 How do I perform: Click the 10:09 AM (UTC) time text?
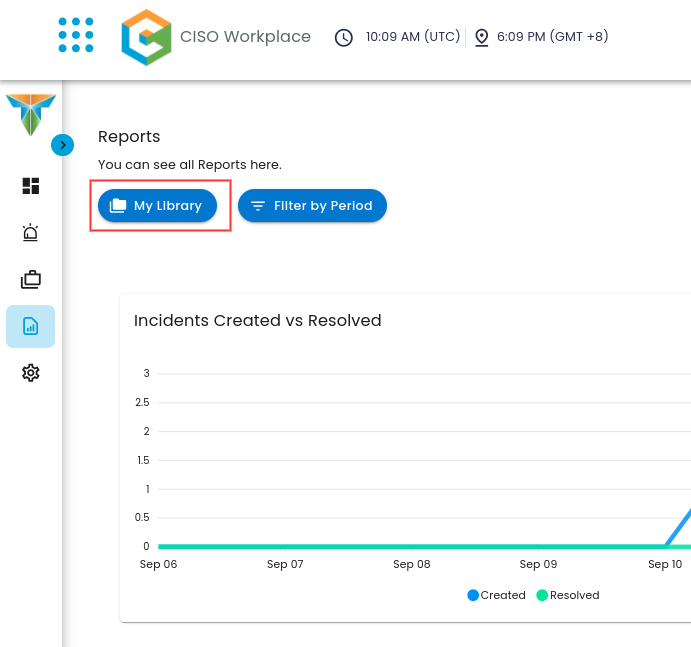(x=413, y=37)
